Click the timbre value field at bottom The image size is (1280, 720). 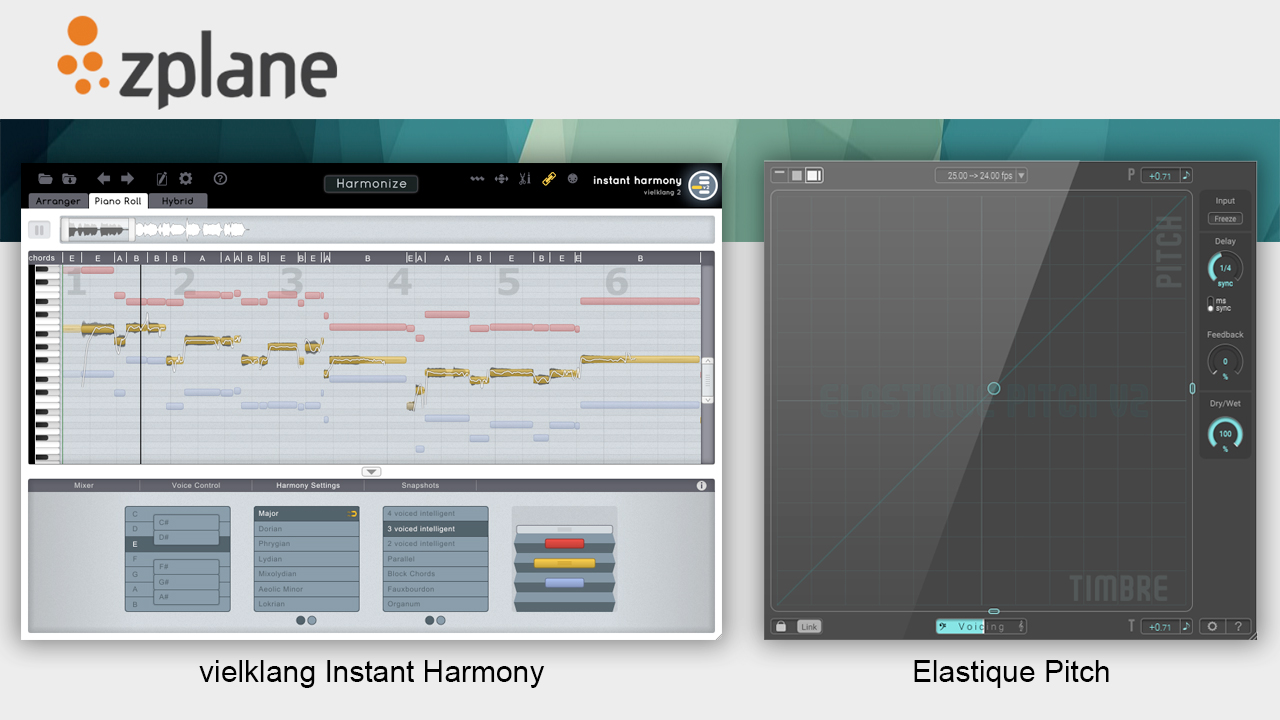1160,627
